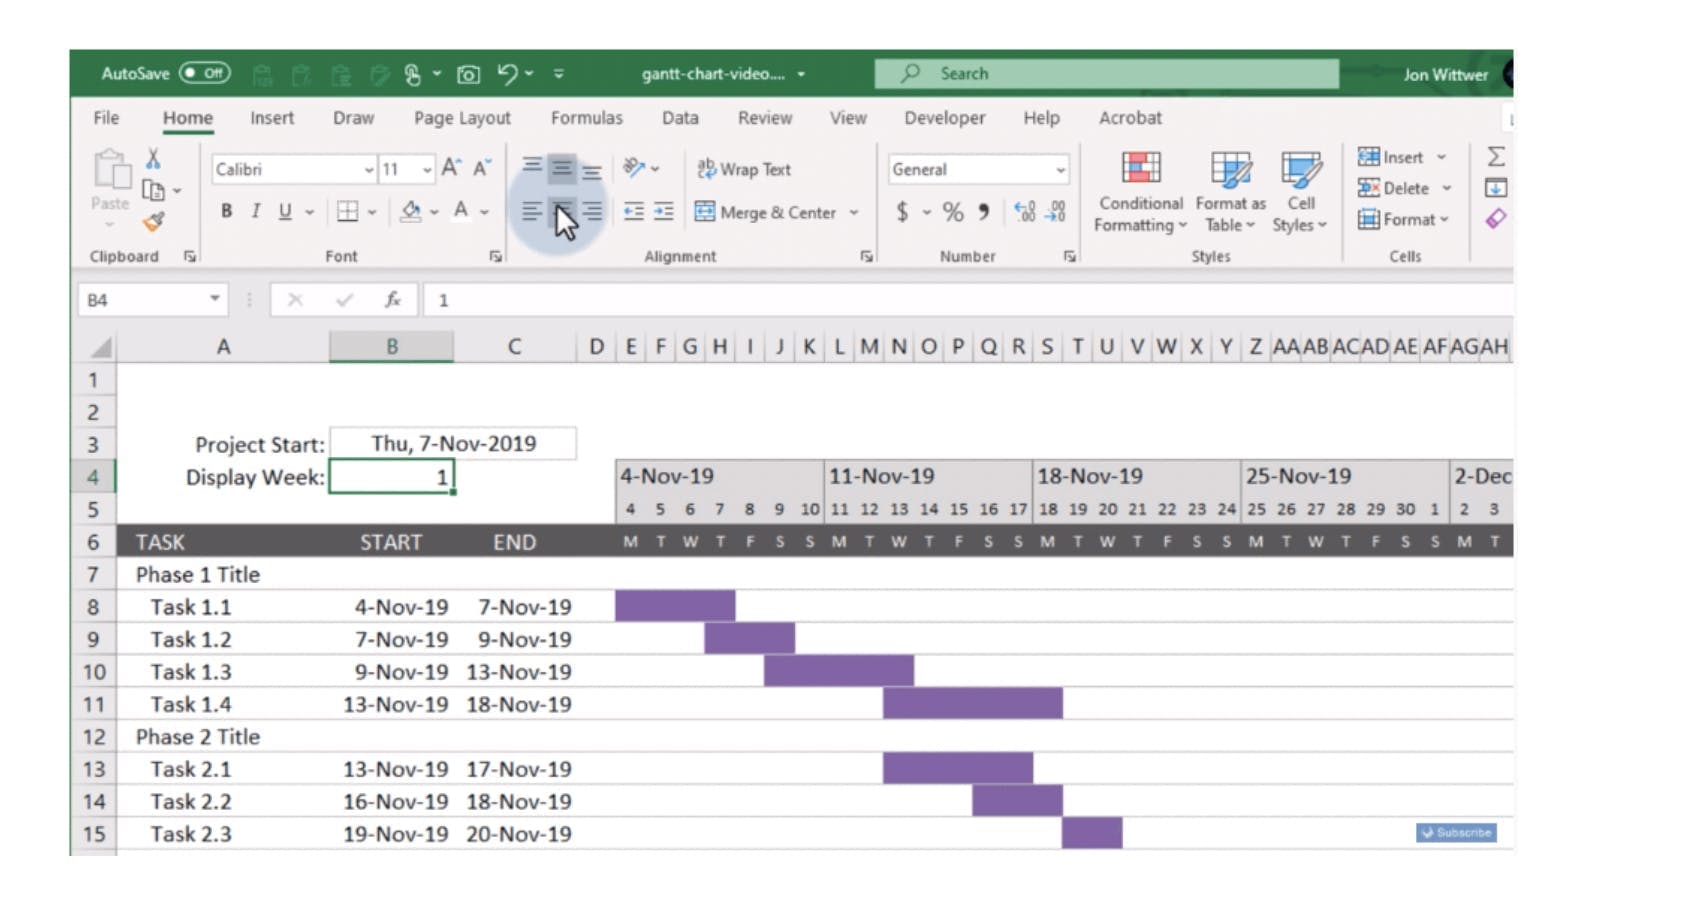
Task: Click the Wrap Text button
Action: coord(744,169)
